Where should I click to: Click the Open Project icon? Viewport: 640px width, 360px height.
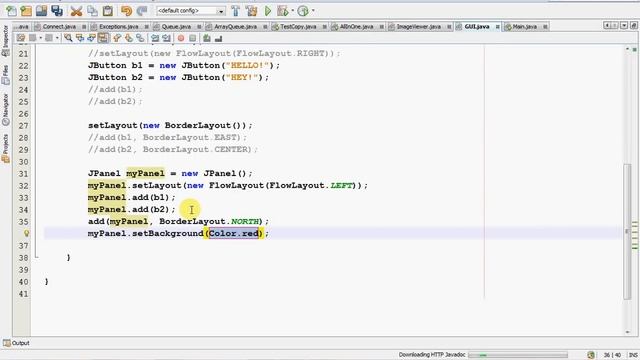(x=41, y=11)
